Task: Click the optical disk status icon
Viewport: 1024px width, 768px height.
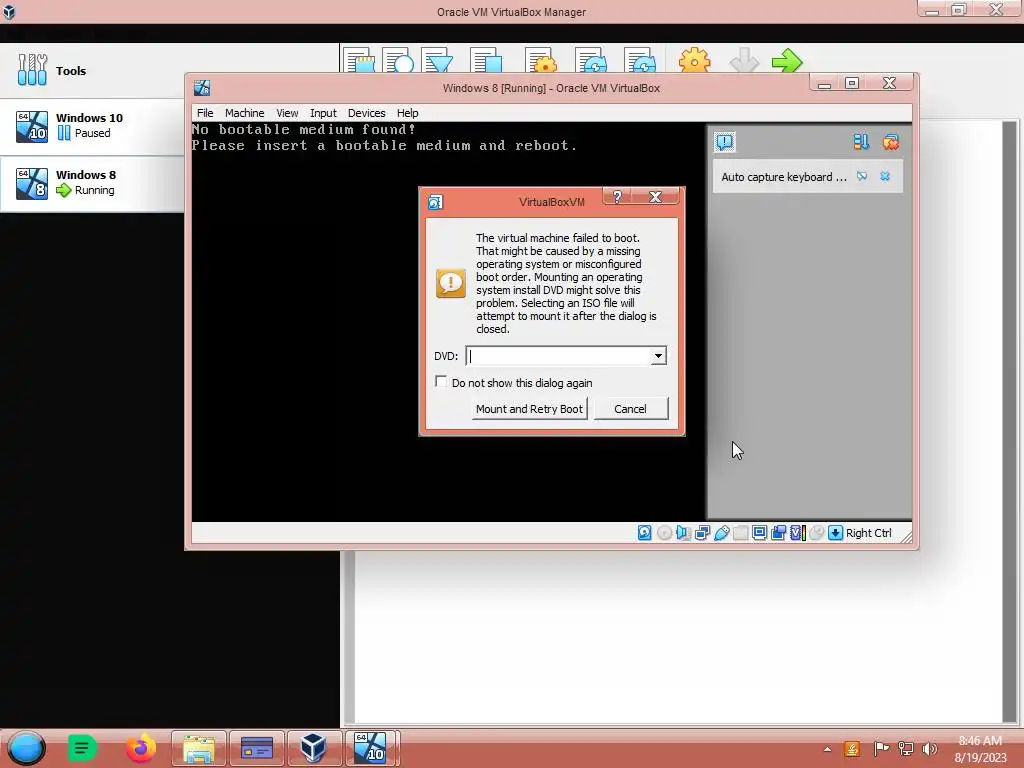Action: pyautogui.click(x=664, y=533)
